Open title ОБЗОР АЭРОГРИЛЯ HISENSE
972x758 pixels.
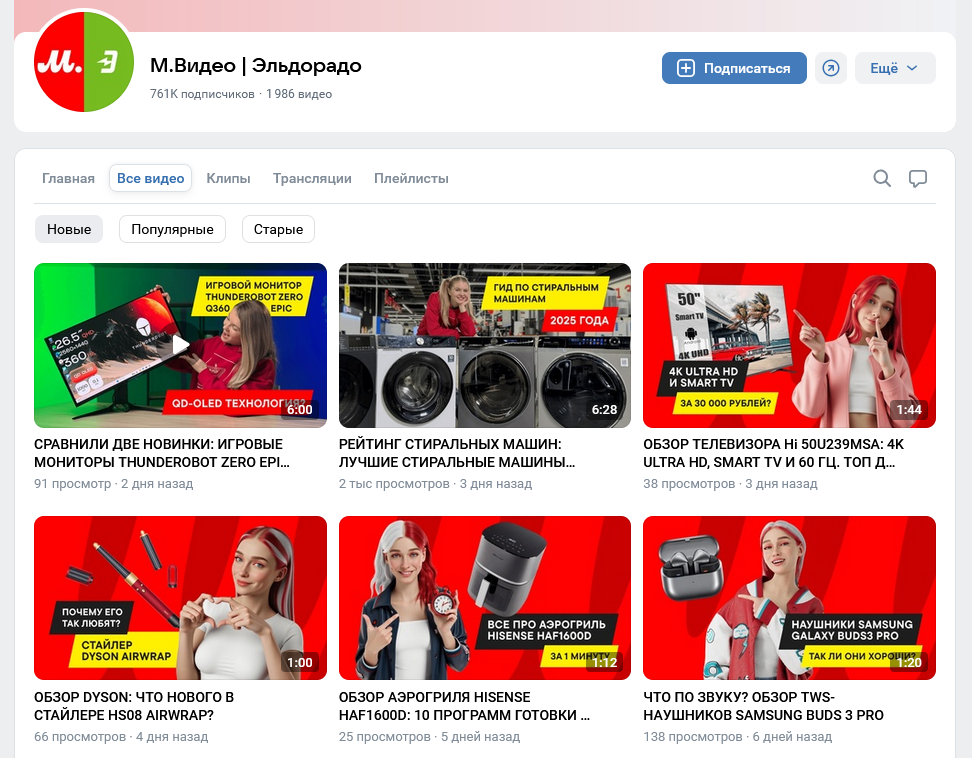pos(464,706)
